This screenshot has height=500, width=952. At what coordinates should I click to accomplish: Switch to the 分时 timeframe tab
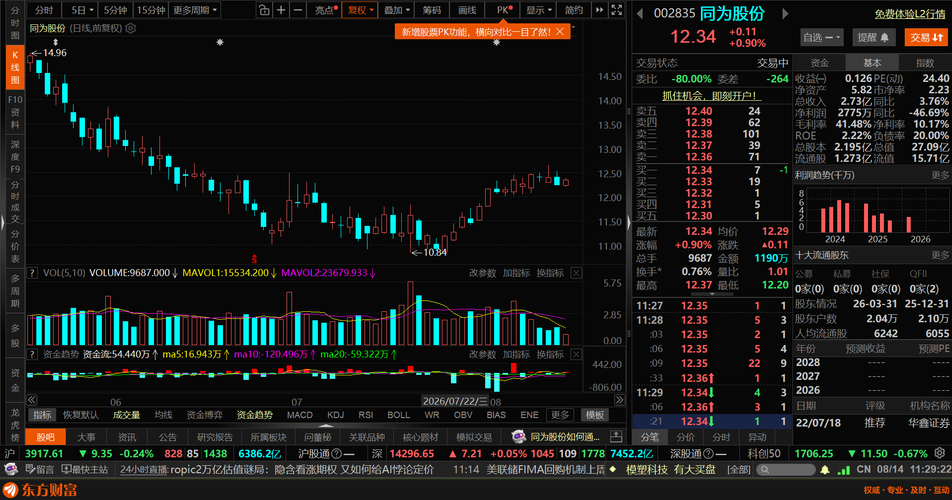(44, 10)
